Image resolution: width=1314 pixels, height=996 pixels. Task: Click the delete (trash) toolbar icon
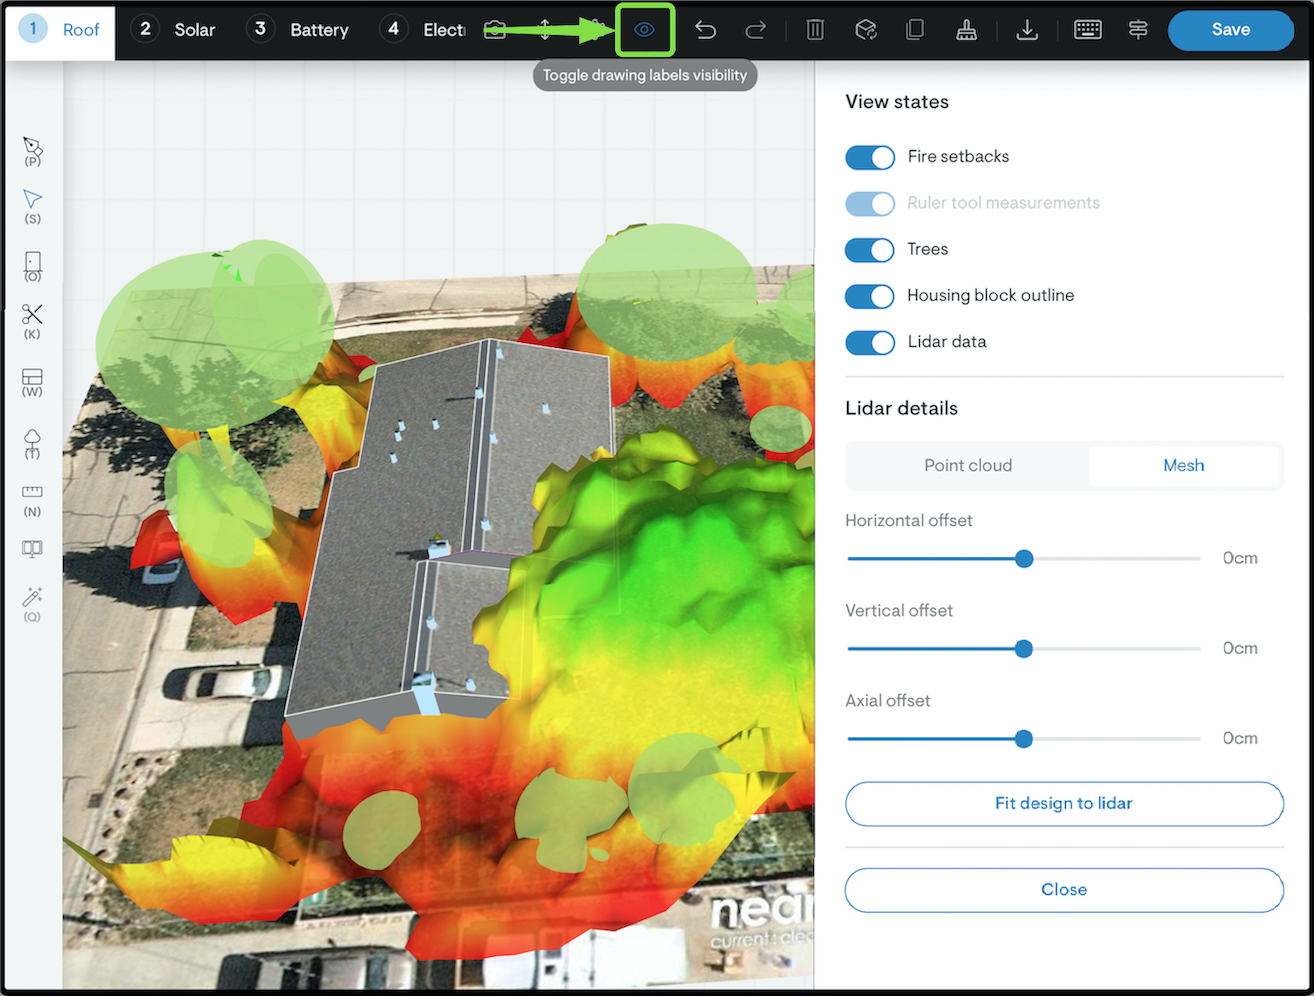tap(815, 30)
